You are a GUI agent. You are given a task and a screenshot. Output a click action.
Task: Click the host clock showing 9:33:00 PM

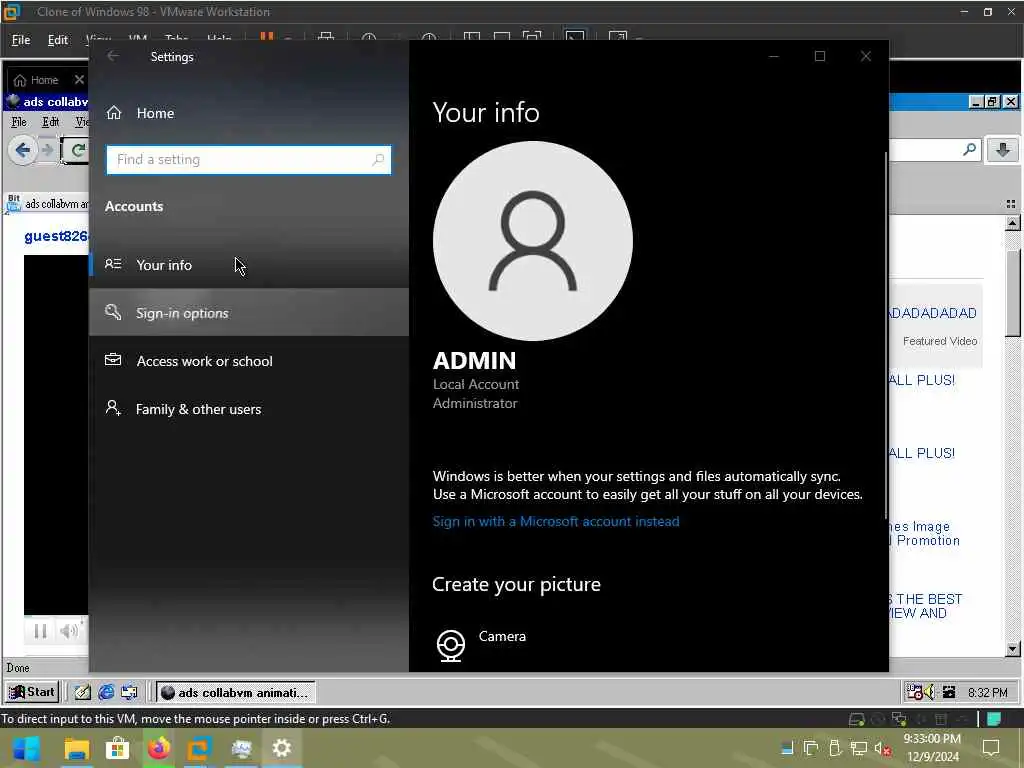pyautogui.click(x=932, y=739)
